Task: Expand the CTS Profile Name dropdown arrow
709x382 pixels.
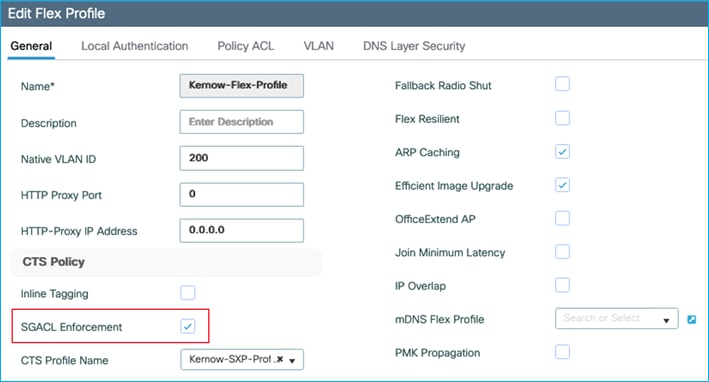Action: [x=292, y=361]
